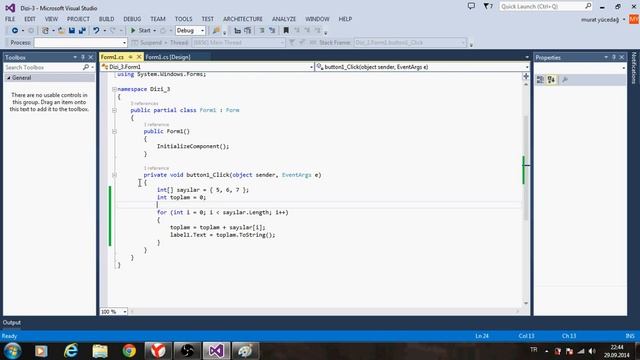
Task: Open the ANALYZE menu
Action: pyautogui.click(x=284, y=19)
